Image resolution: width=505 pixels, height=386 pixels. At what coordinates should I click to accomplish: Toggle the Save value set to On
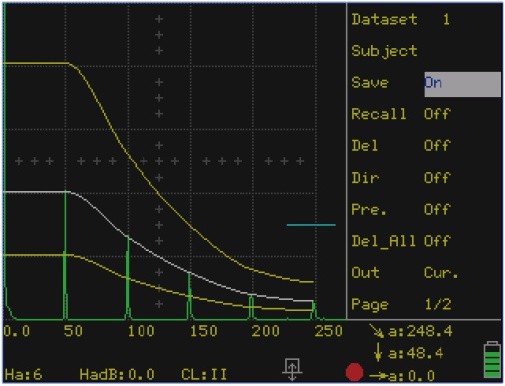point(462,83)
